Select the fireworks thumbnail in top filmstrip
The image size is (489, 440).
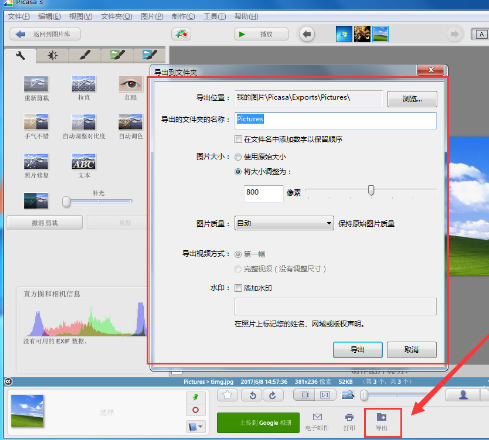click(362, 34)
